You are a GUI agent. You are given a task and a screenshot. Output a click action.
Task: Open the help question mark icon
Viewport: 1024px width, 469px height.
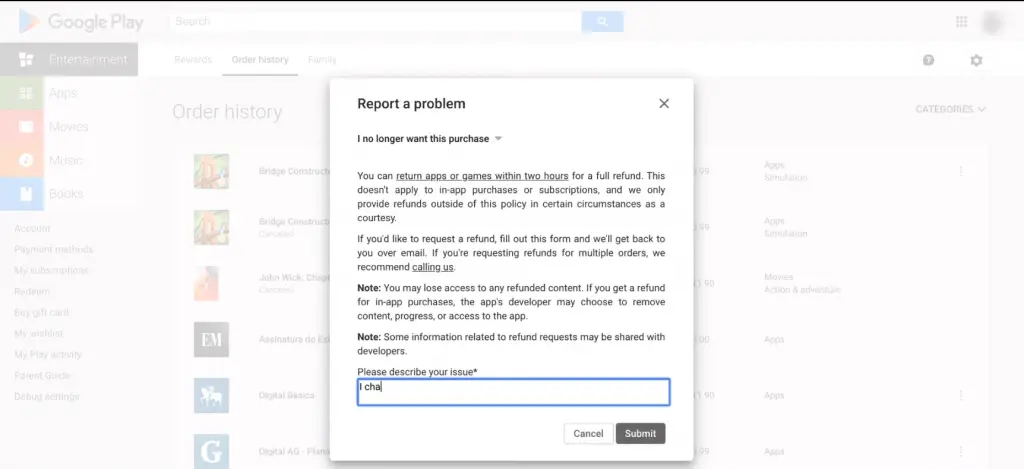click(x=928, y=60)
